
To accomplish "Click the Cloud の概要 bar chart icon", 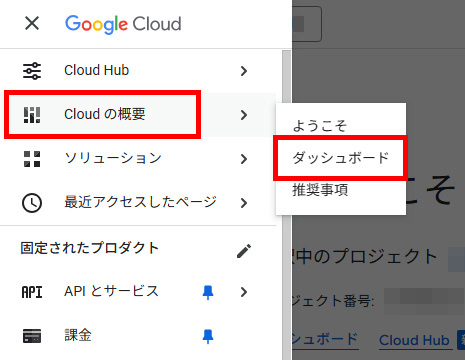I will (32, 115).
